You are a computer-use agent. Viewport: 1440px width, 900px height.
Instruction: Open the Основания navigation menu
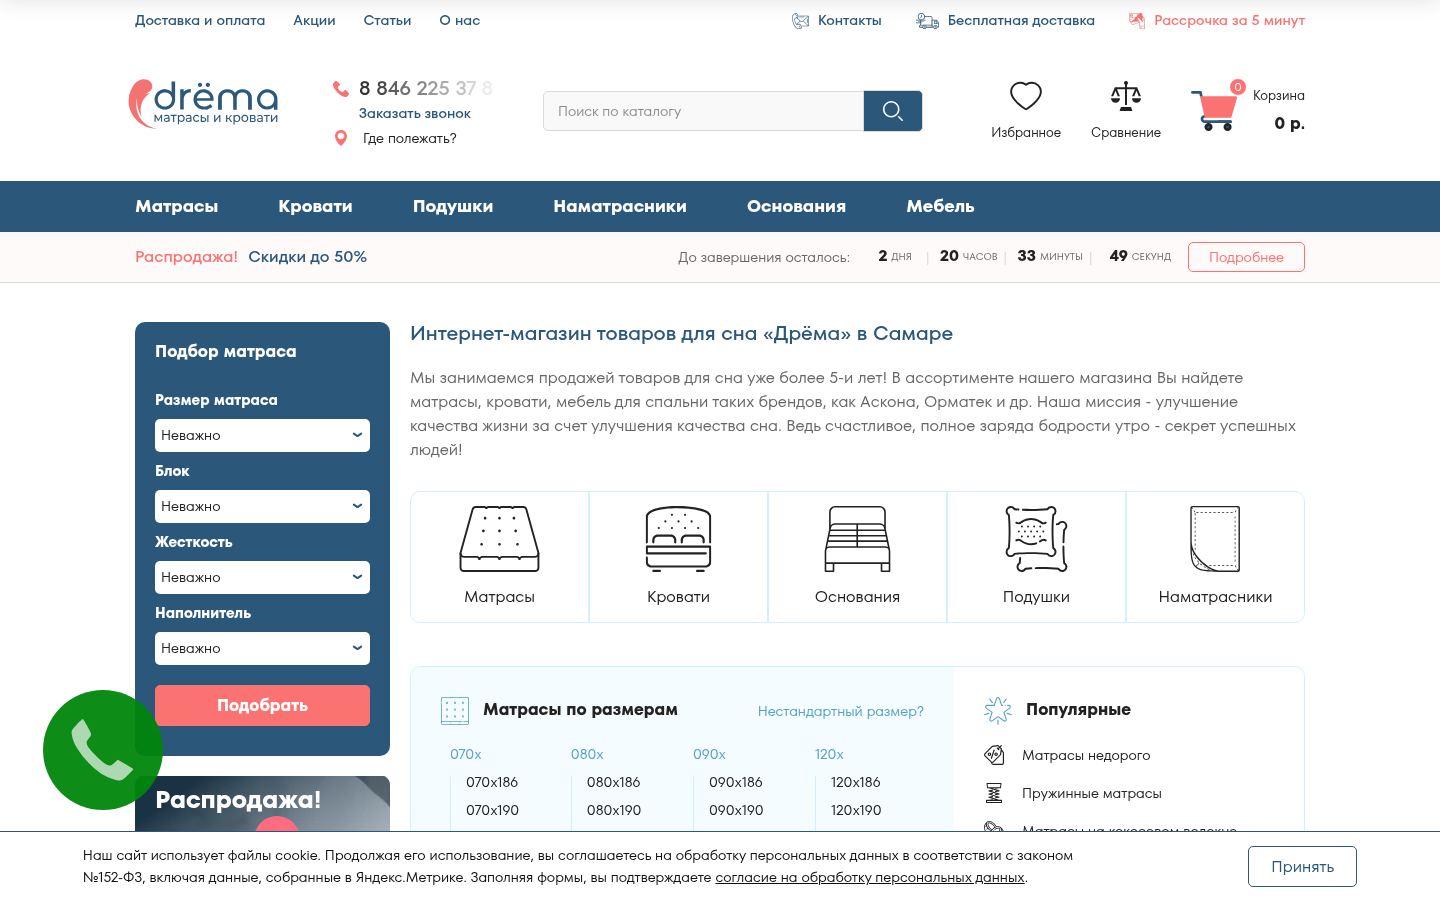pos(796,206)
